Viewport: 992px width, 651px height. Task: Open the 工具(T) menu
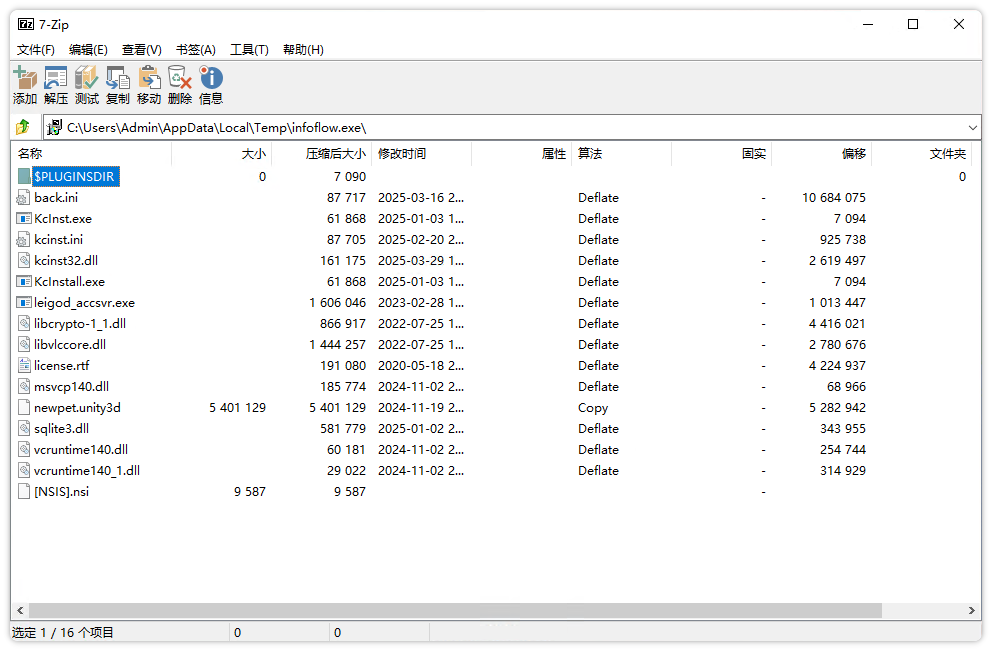pos(249,50)
